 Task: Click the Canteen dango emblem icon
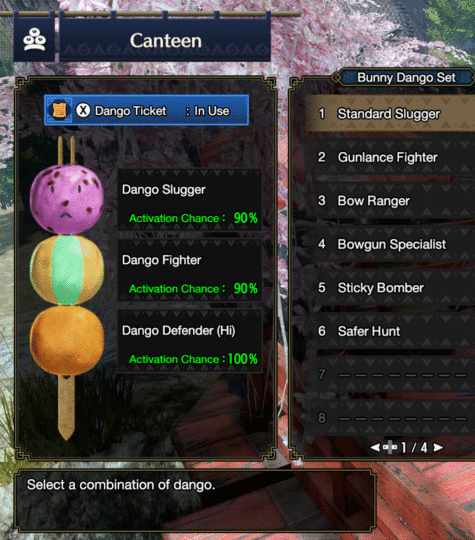coord(34,40)
